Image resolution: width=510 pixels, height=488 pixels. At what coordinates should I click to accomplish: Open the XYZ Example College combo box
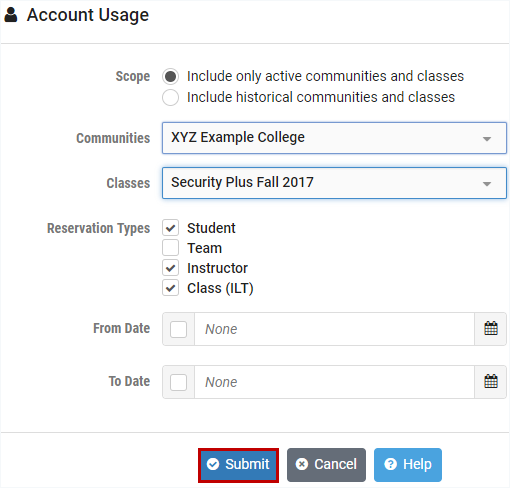tap(334, 138)
